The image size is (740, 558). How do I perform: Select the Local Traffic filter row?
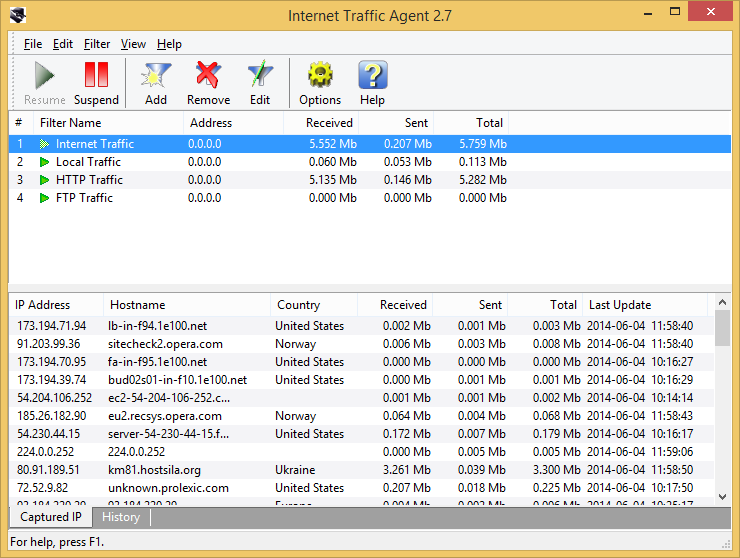[x=370, y=162]
